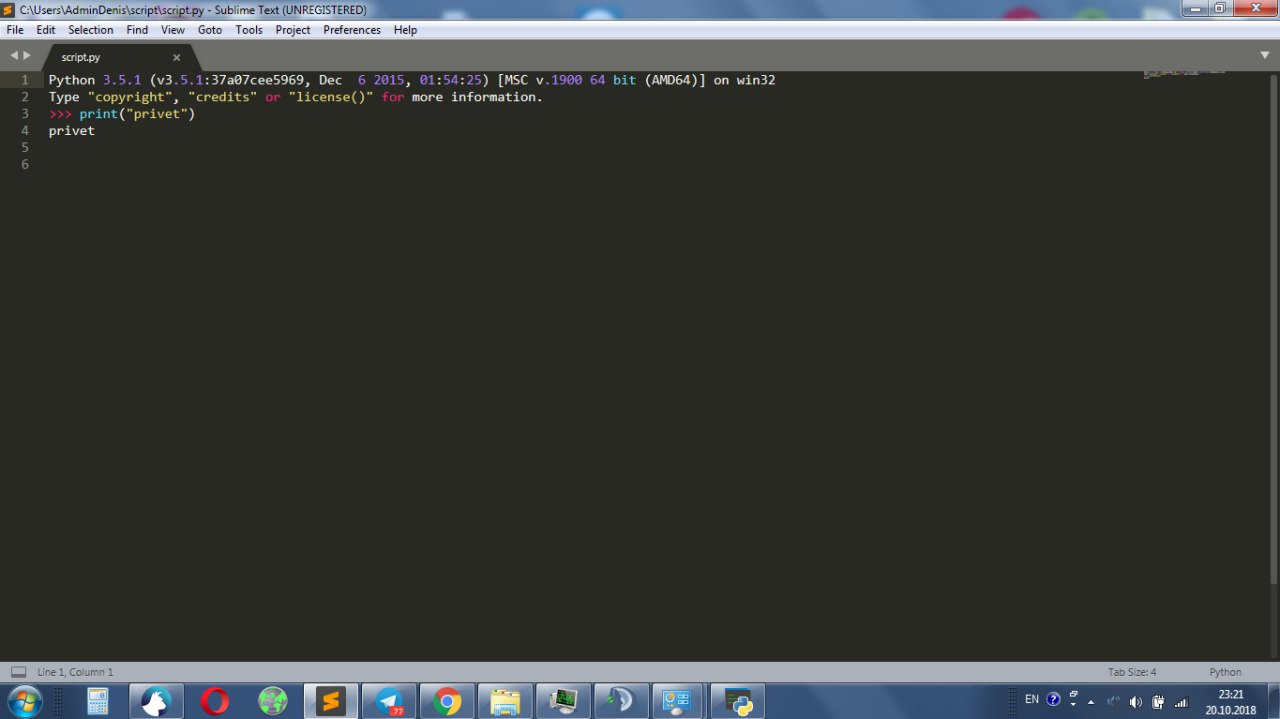This screenshot has width=1280, height=719.
Task: Open Telegram from the taskbar
Action: pyautogui.click(x=388, y=702)
